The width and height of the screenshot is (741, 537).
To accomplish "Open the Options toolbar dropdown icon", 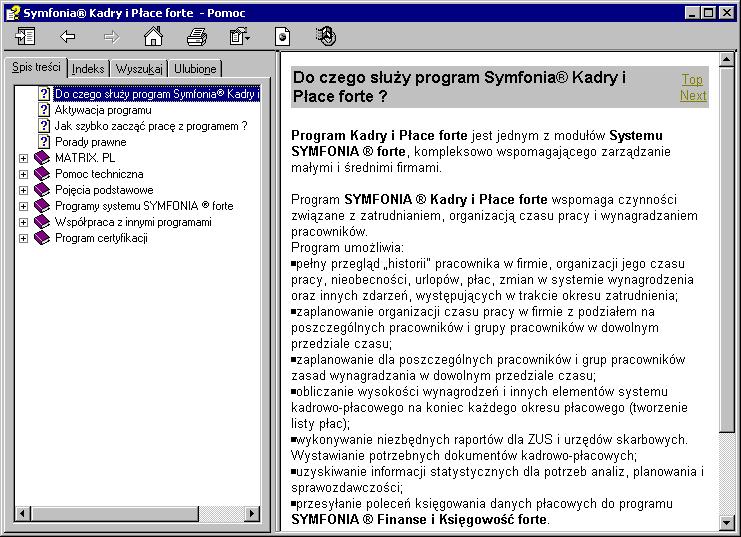I will (240, 36).
